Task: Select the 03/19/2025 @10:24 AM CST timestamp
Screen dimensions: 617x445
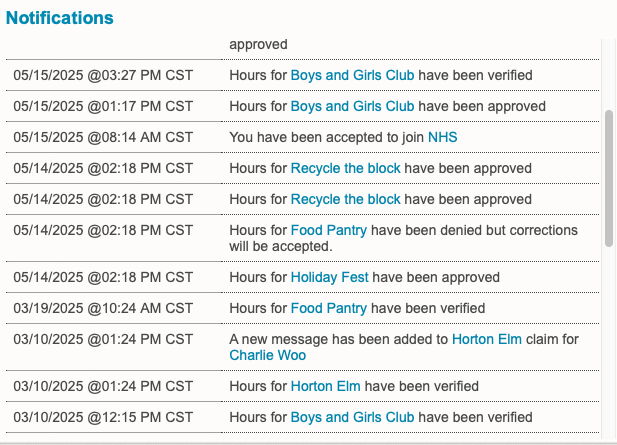Action: click(x=103, y=308)
